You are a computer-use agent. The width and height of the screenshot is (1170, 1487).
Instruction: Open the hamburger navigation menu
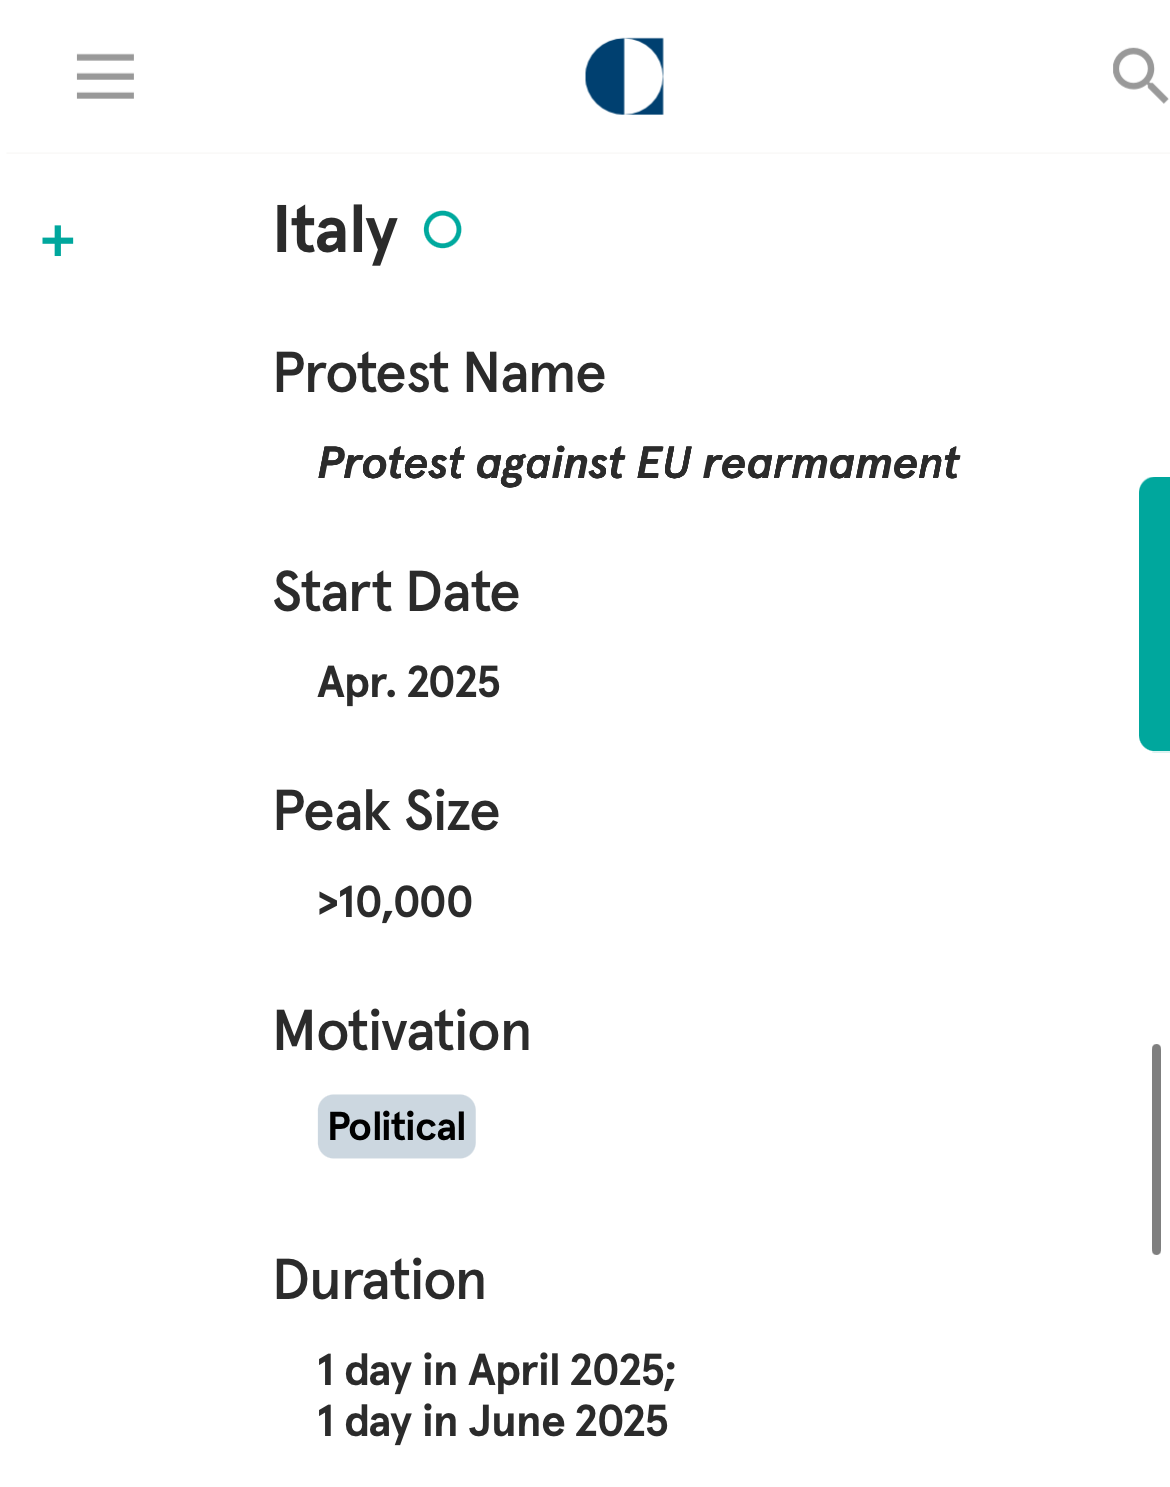click(105, 77)
